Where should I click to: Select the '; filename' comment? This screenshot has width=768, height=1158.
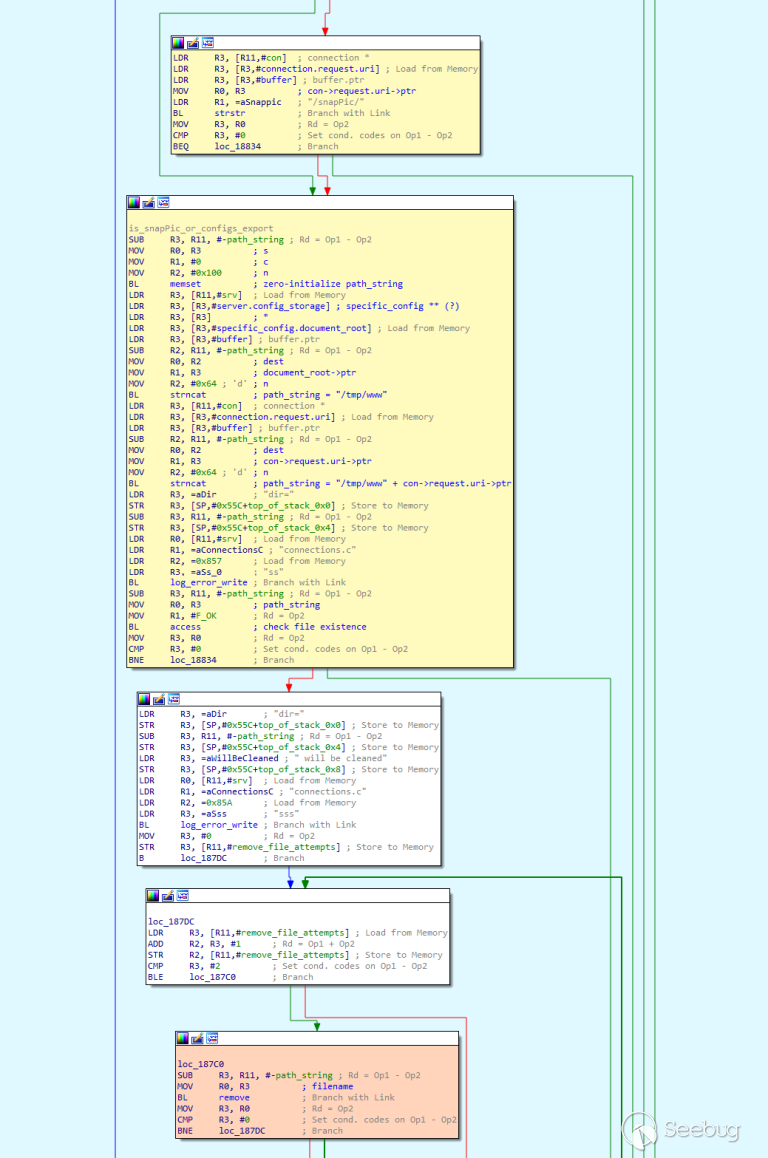pyautogui.click(x=327, y=1086)
